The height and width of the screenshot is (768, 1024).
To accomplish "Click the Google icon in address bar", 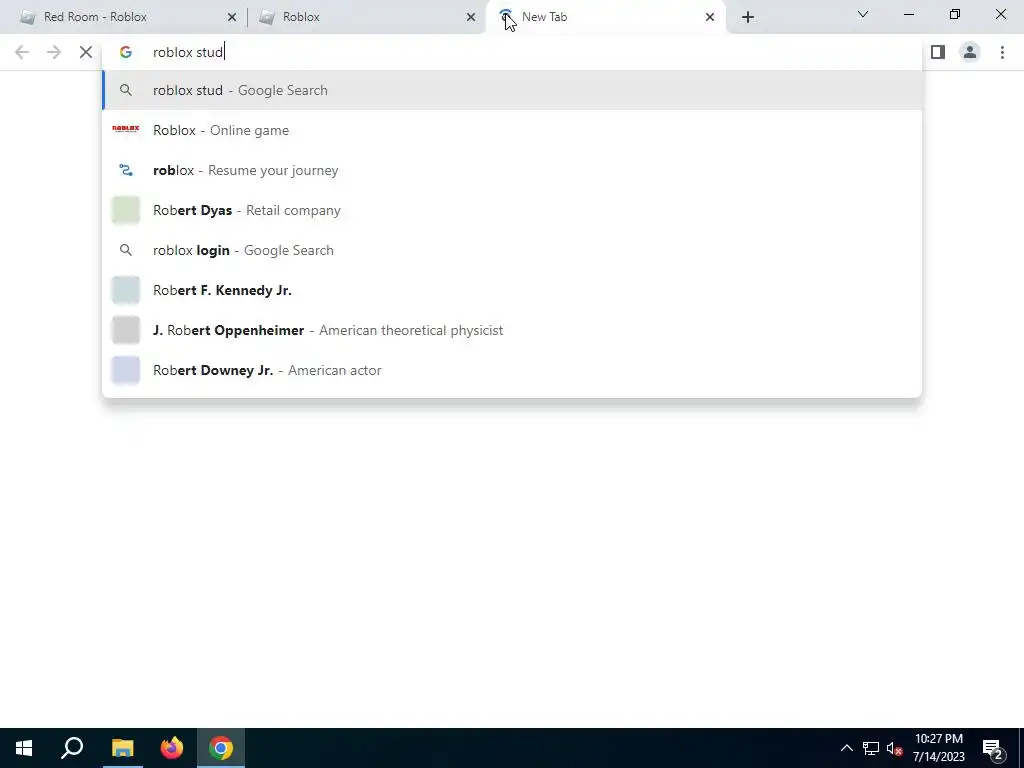I will [125, 52].
